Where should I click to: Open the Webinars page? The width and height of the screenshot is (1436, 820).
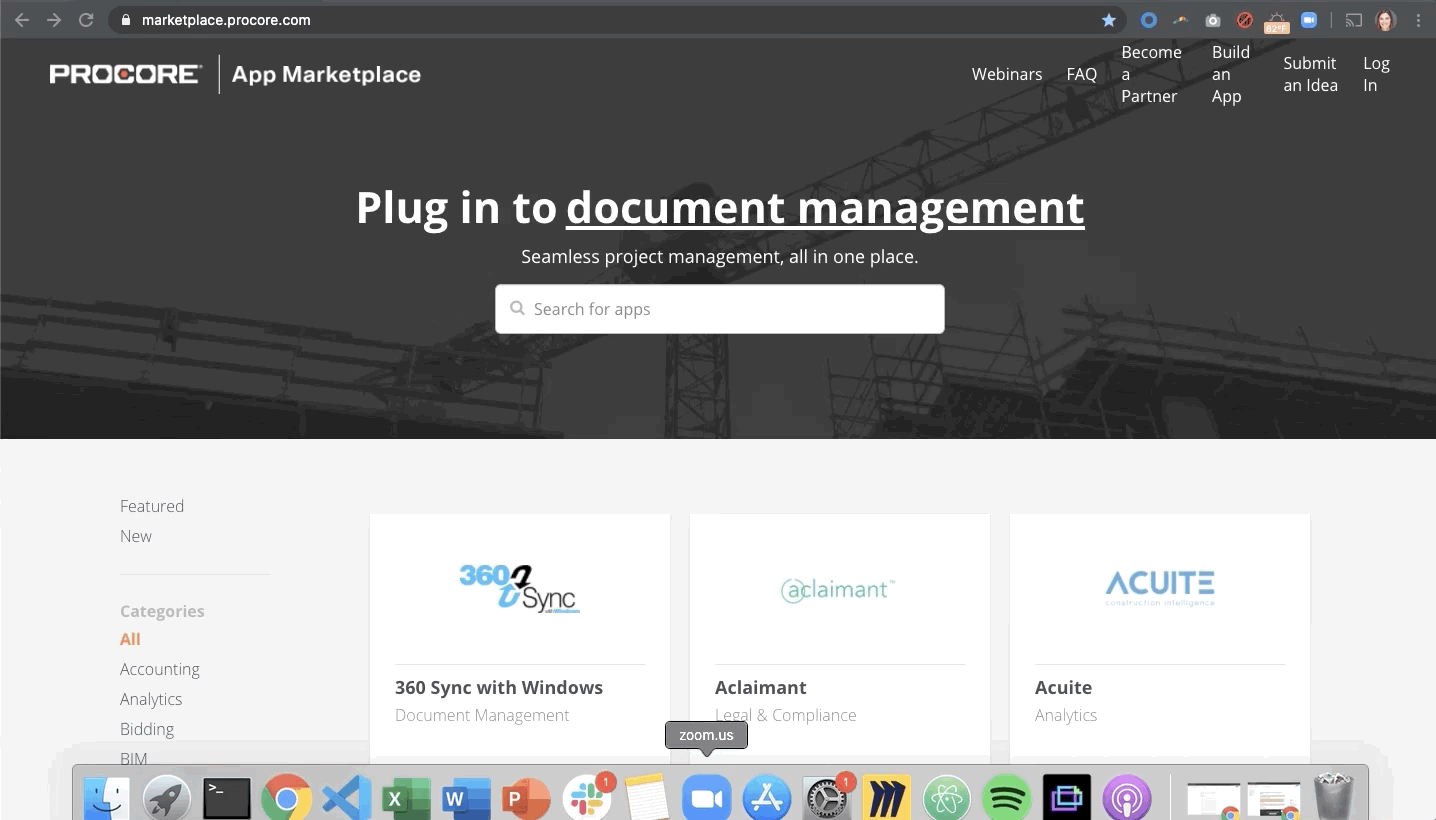tap(1006, 74)
